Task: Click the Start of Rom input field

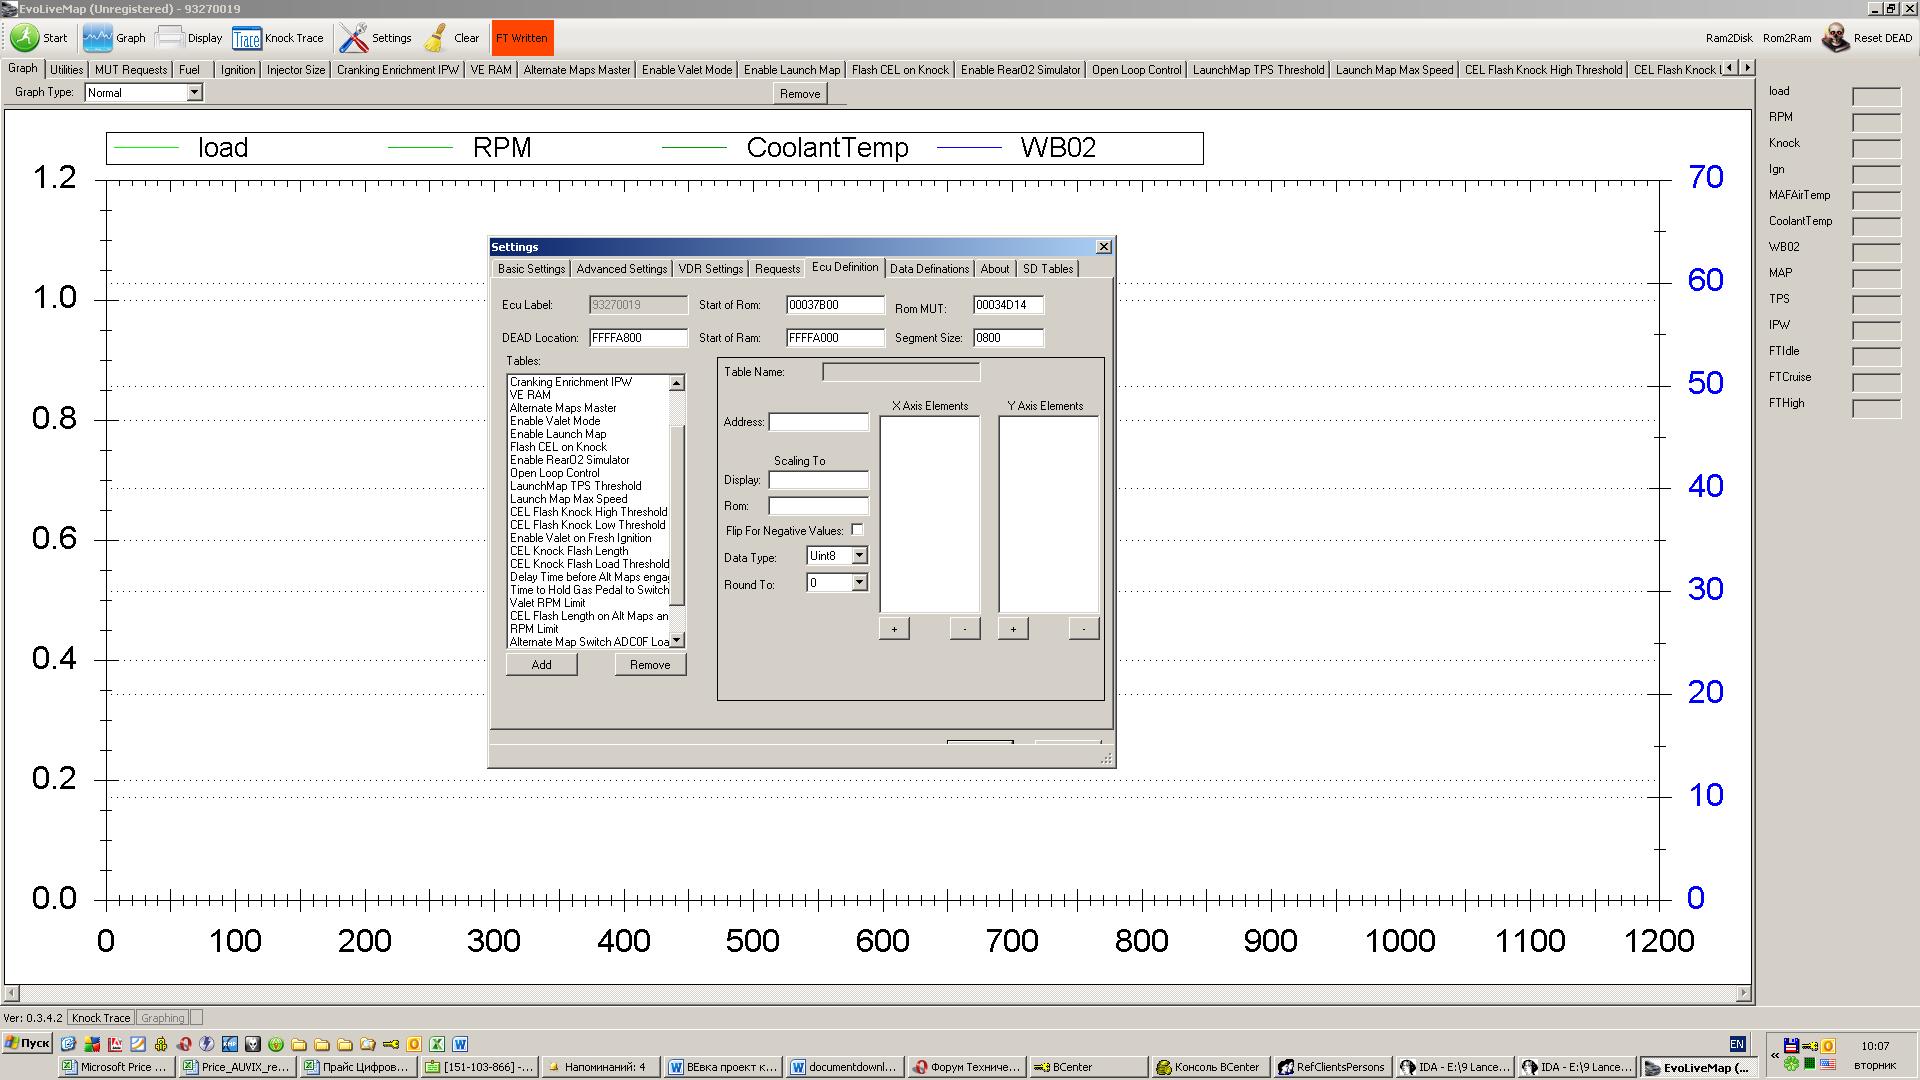Action: point(834,305)
